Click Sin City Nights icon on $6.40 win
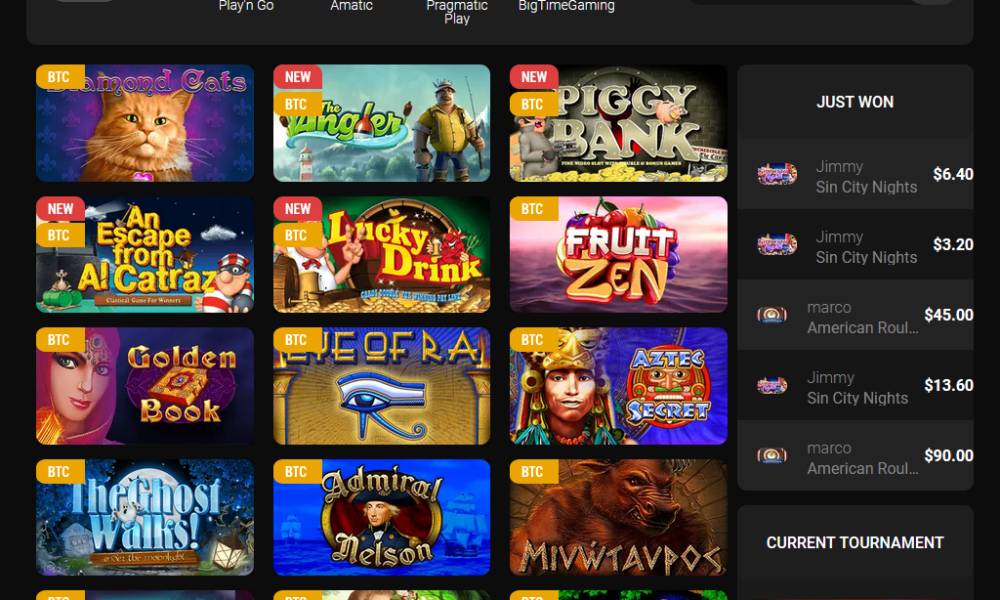Viewport: 1000px width, 600px height. click(x=777, y=174)
